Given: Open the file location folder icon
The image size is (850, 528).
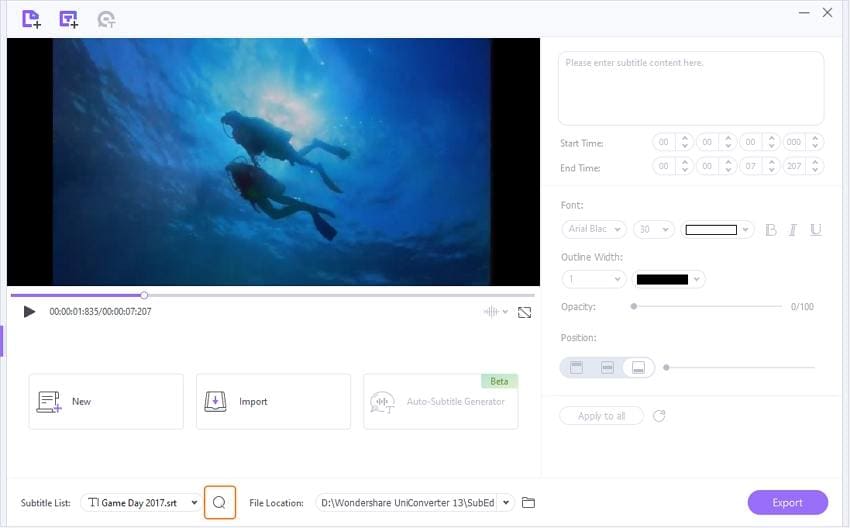Looking at the screenshot, I should pos(529,503).
